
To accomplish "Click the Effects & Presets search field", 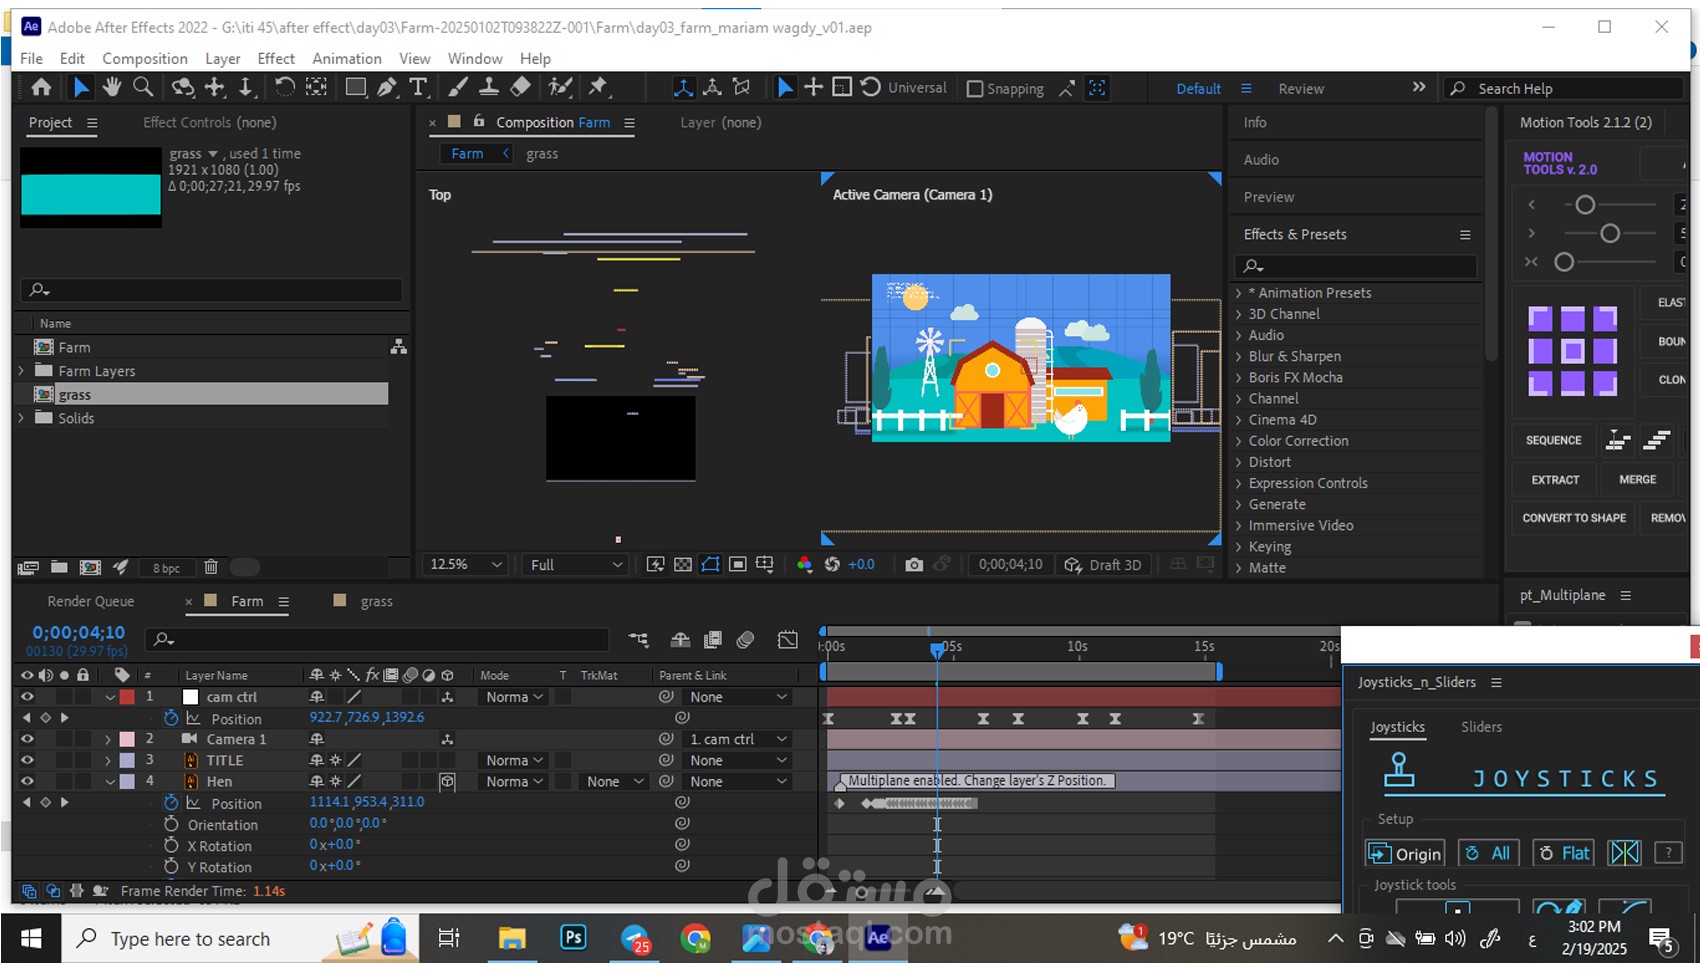I will (x=1365, y=267).
